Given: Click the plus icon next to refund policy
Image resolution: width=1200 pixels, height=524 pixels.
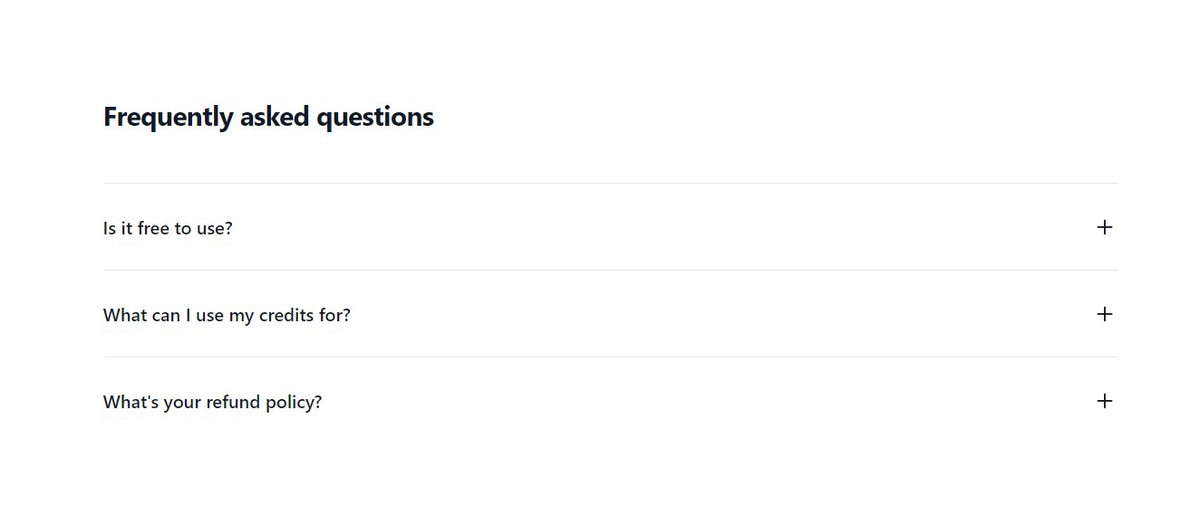Looking at the screenshot, I should [1104, 401].
